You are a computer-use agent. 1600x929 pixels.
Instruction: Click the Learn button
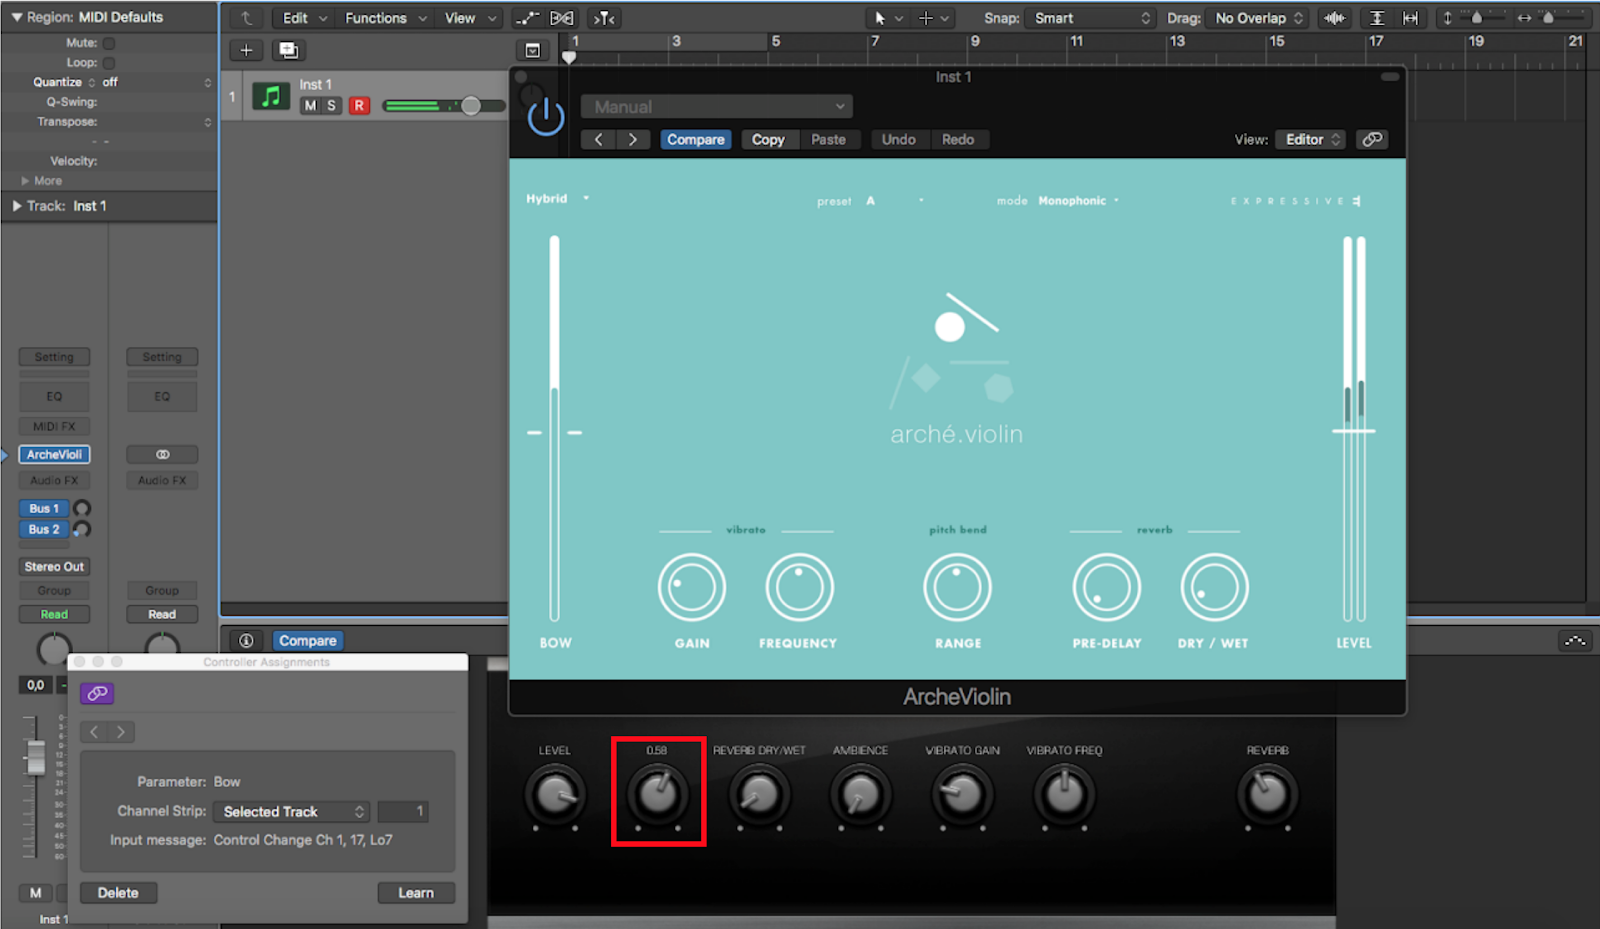tap(416, 893)
